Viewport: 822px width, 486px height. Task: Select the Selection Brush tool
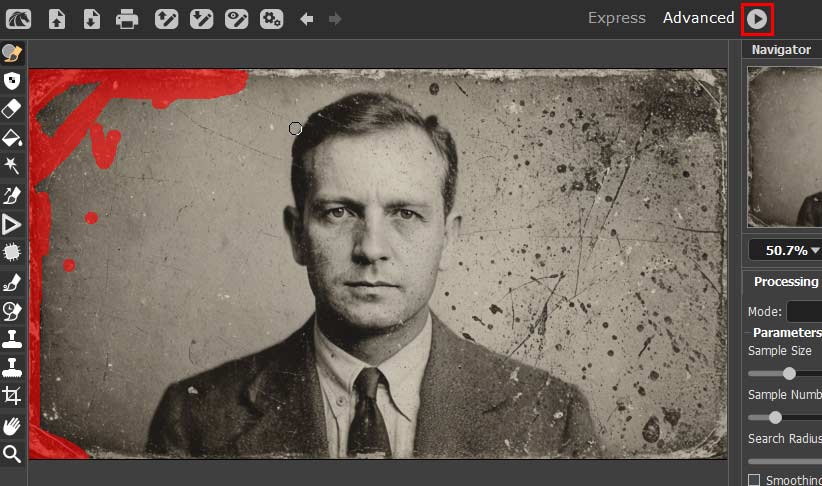click(12, 52)
